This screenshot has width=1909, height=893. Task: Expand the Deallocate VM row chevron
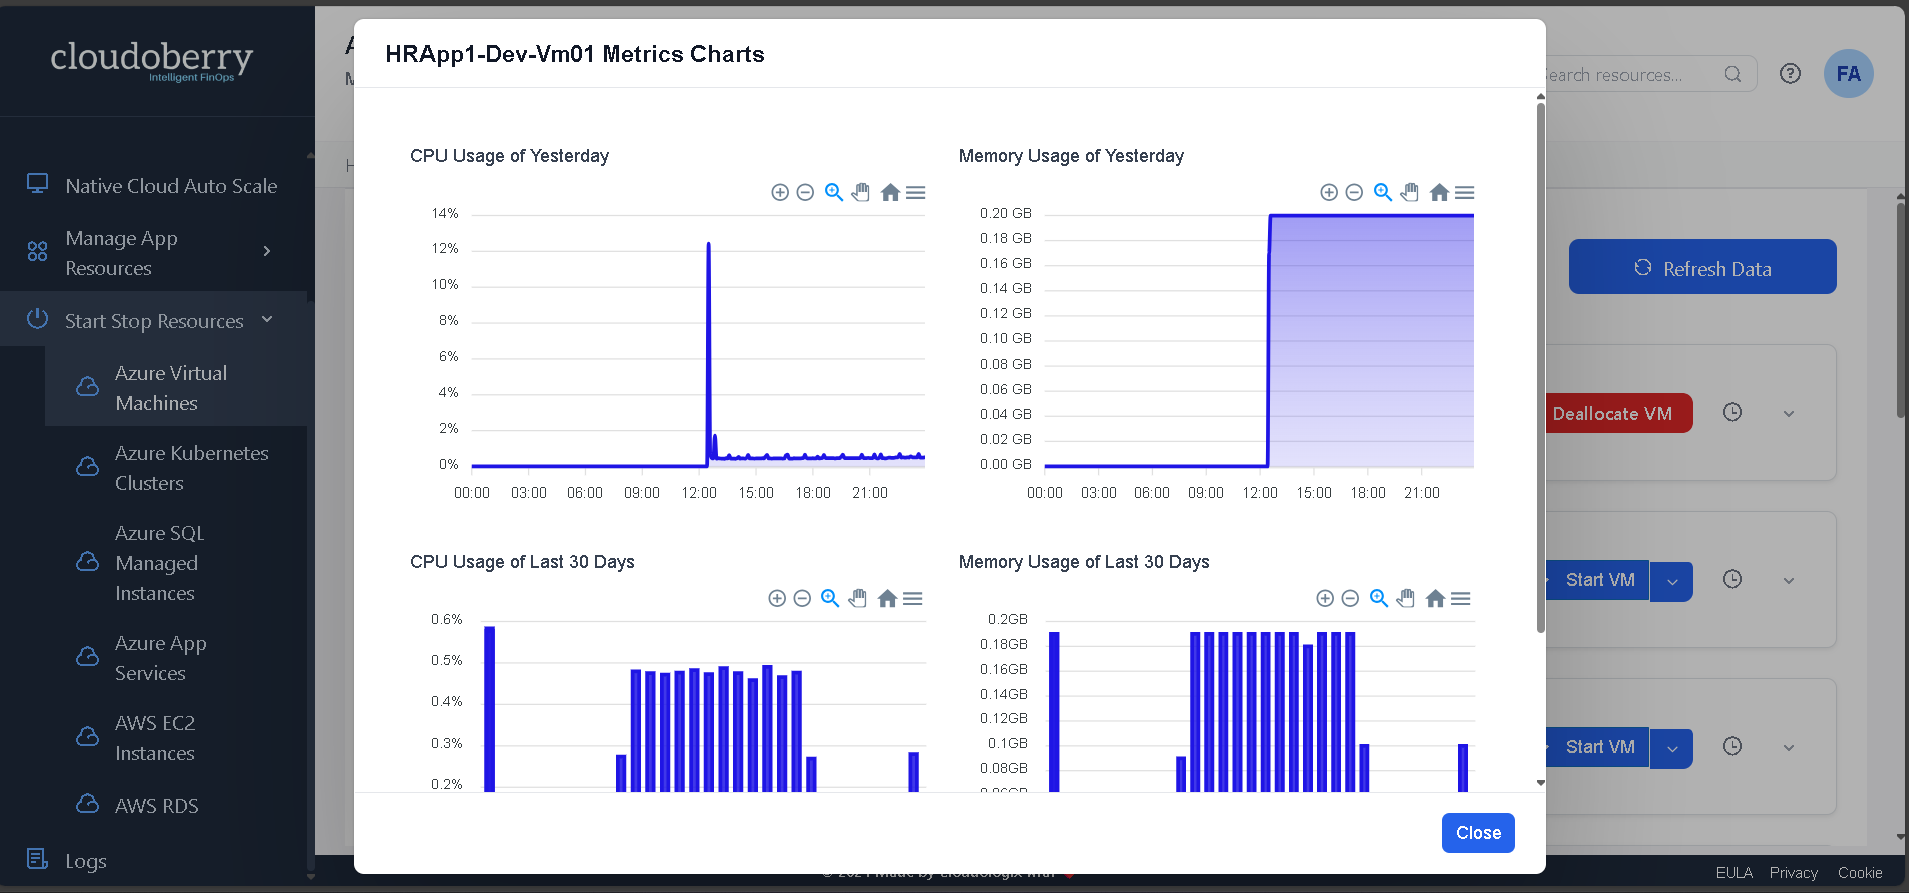tap(1789, 414)
